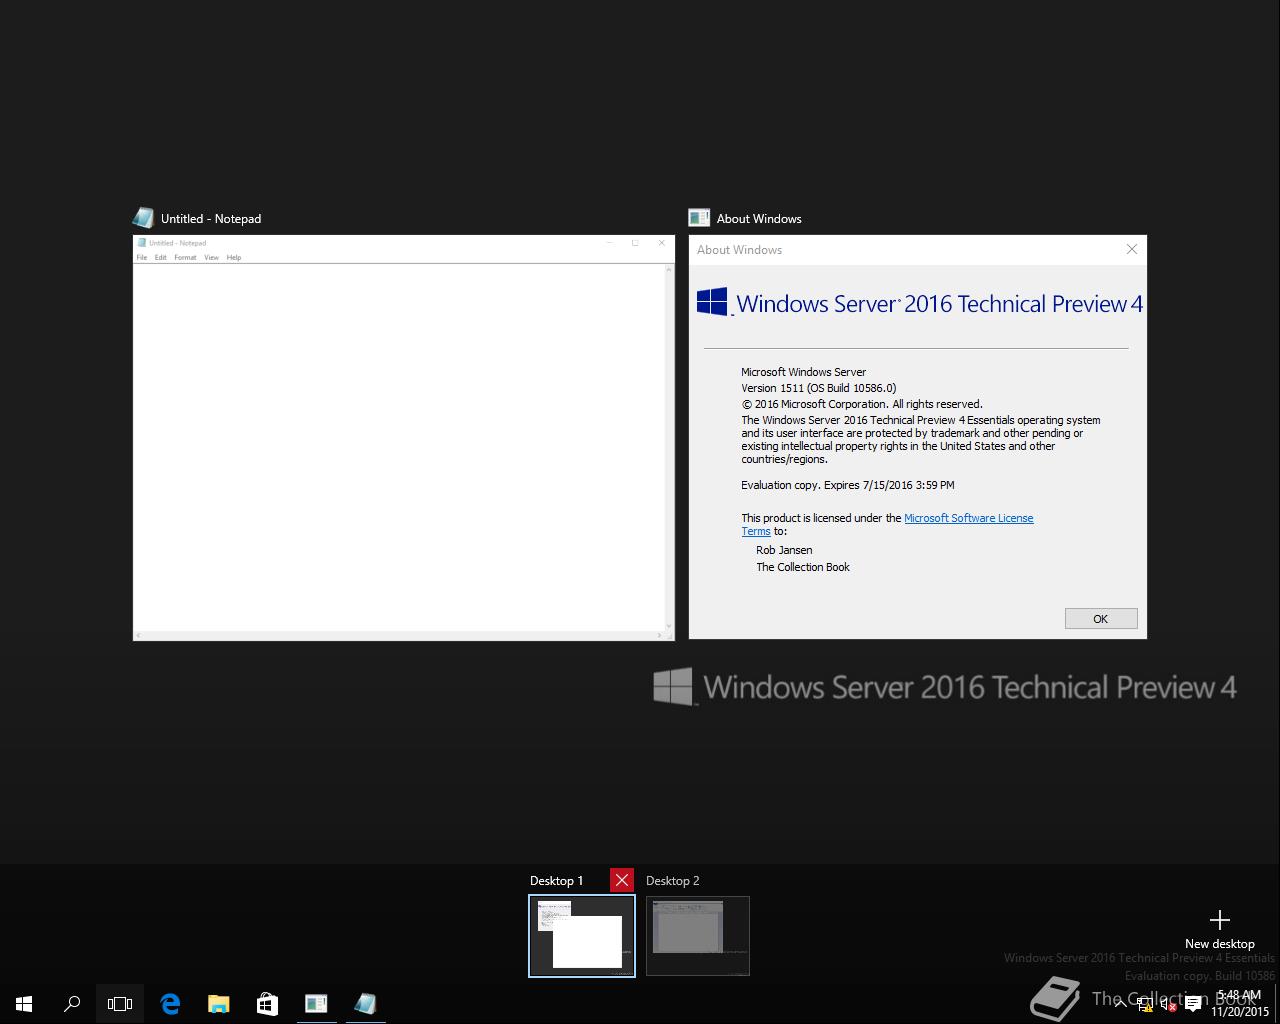Launch Microsoft Edge from taskbar
Image resolution: width=1280 pixels, height=1024 pixels.
170,1003
